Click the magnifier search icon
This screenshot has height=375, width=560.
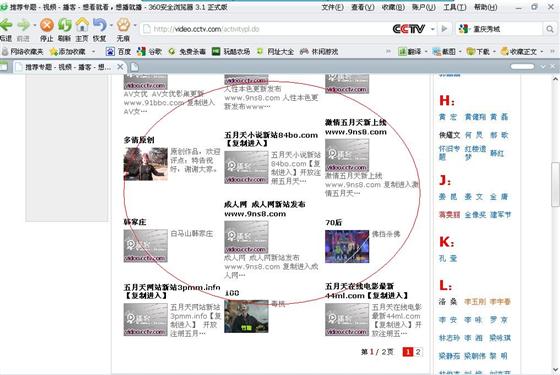click(x=550, y=29)
